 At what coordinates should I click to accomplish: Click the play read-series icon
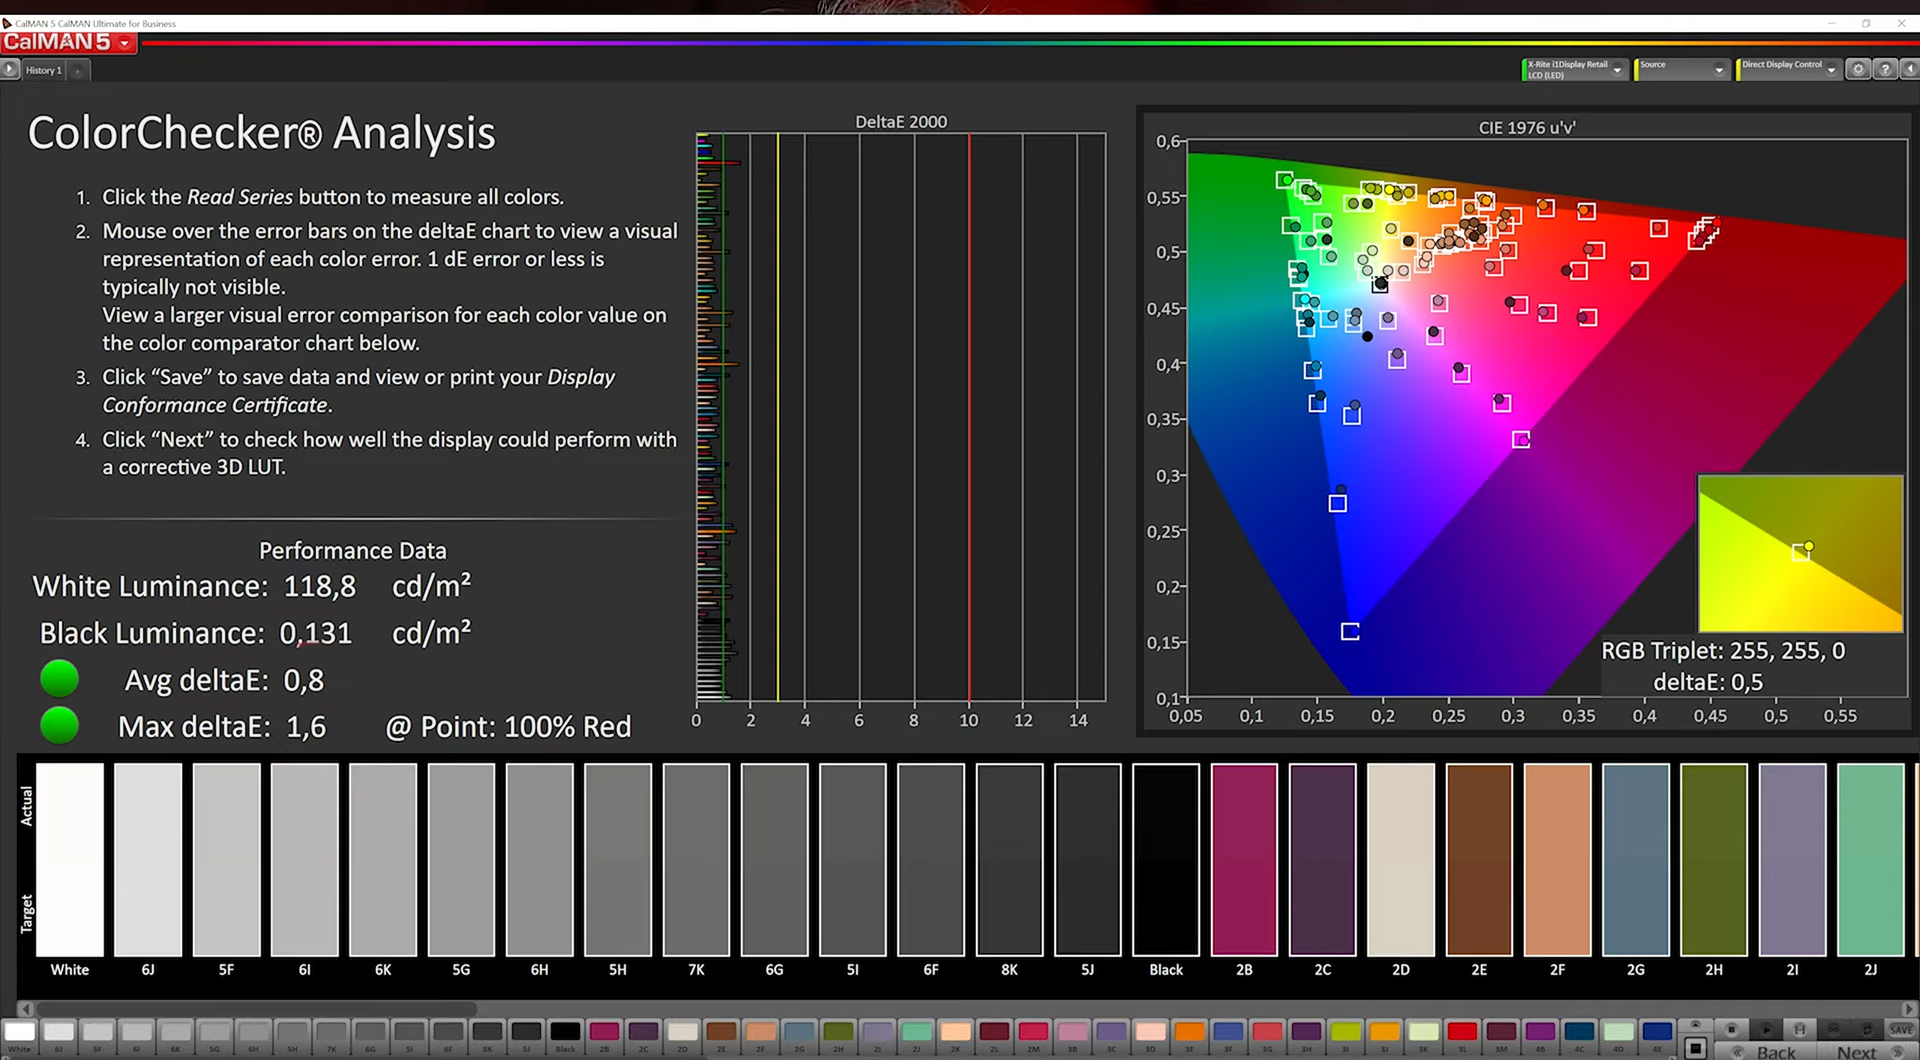pos(1766,1029)
